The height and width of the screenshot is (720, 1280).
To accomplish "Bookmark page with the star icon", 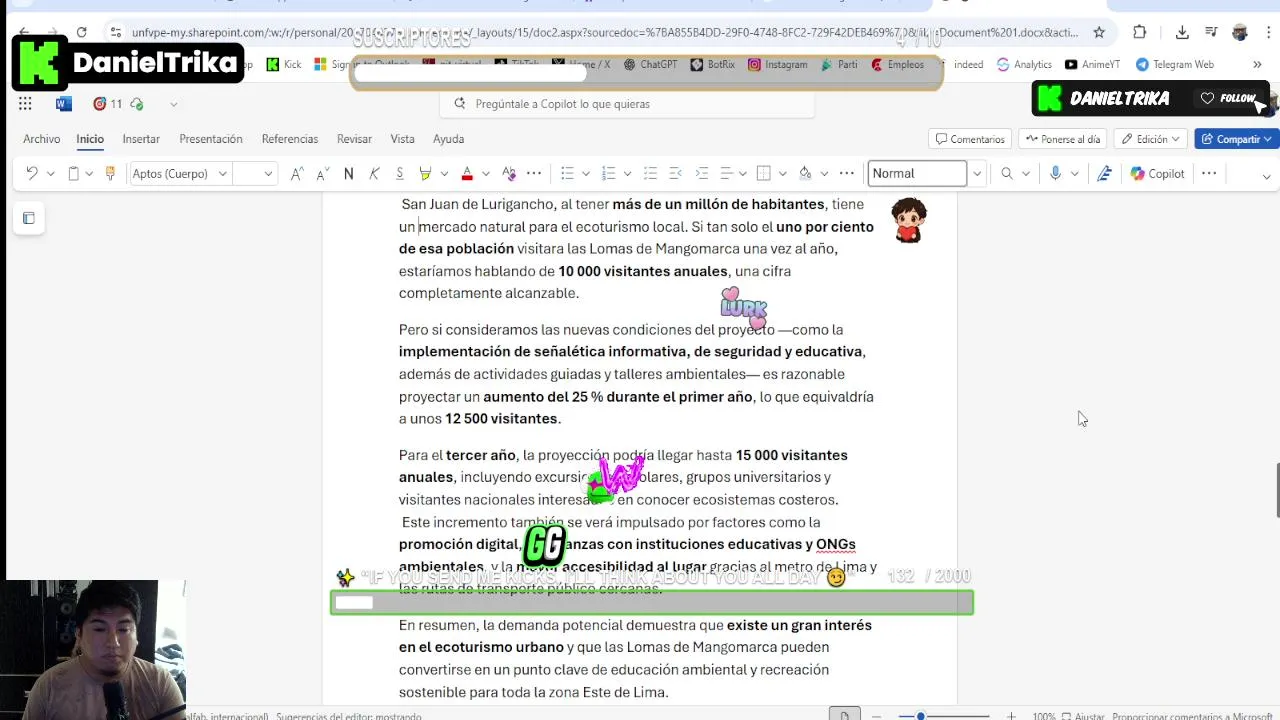I will [x=1099, y=32].
